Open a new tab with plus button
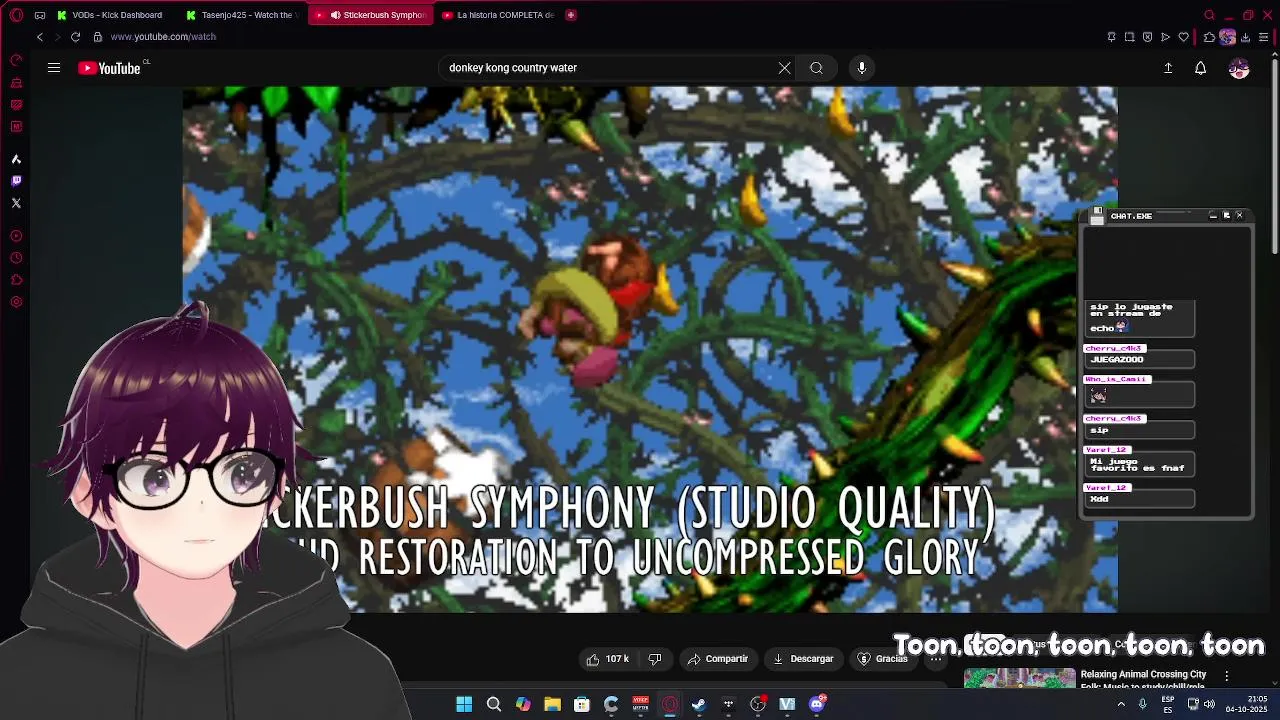Viewport: 1280px width, 720px height. coord(571,15)
